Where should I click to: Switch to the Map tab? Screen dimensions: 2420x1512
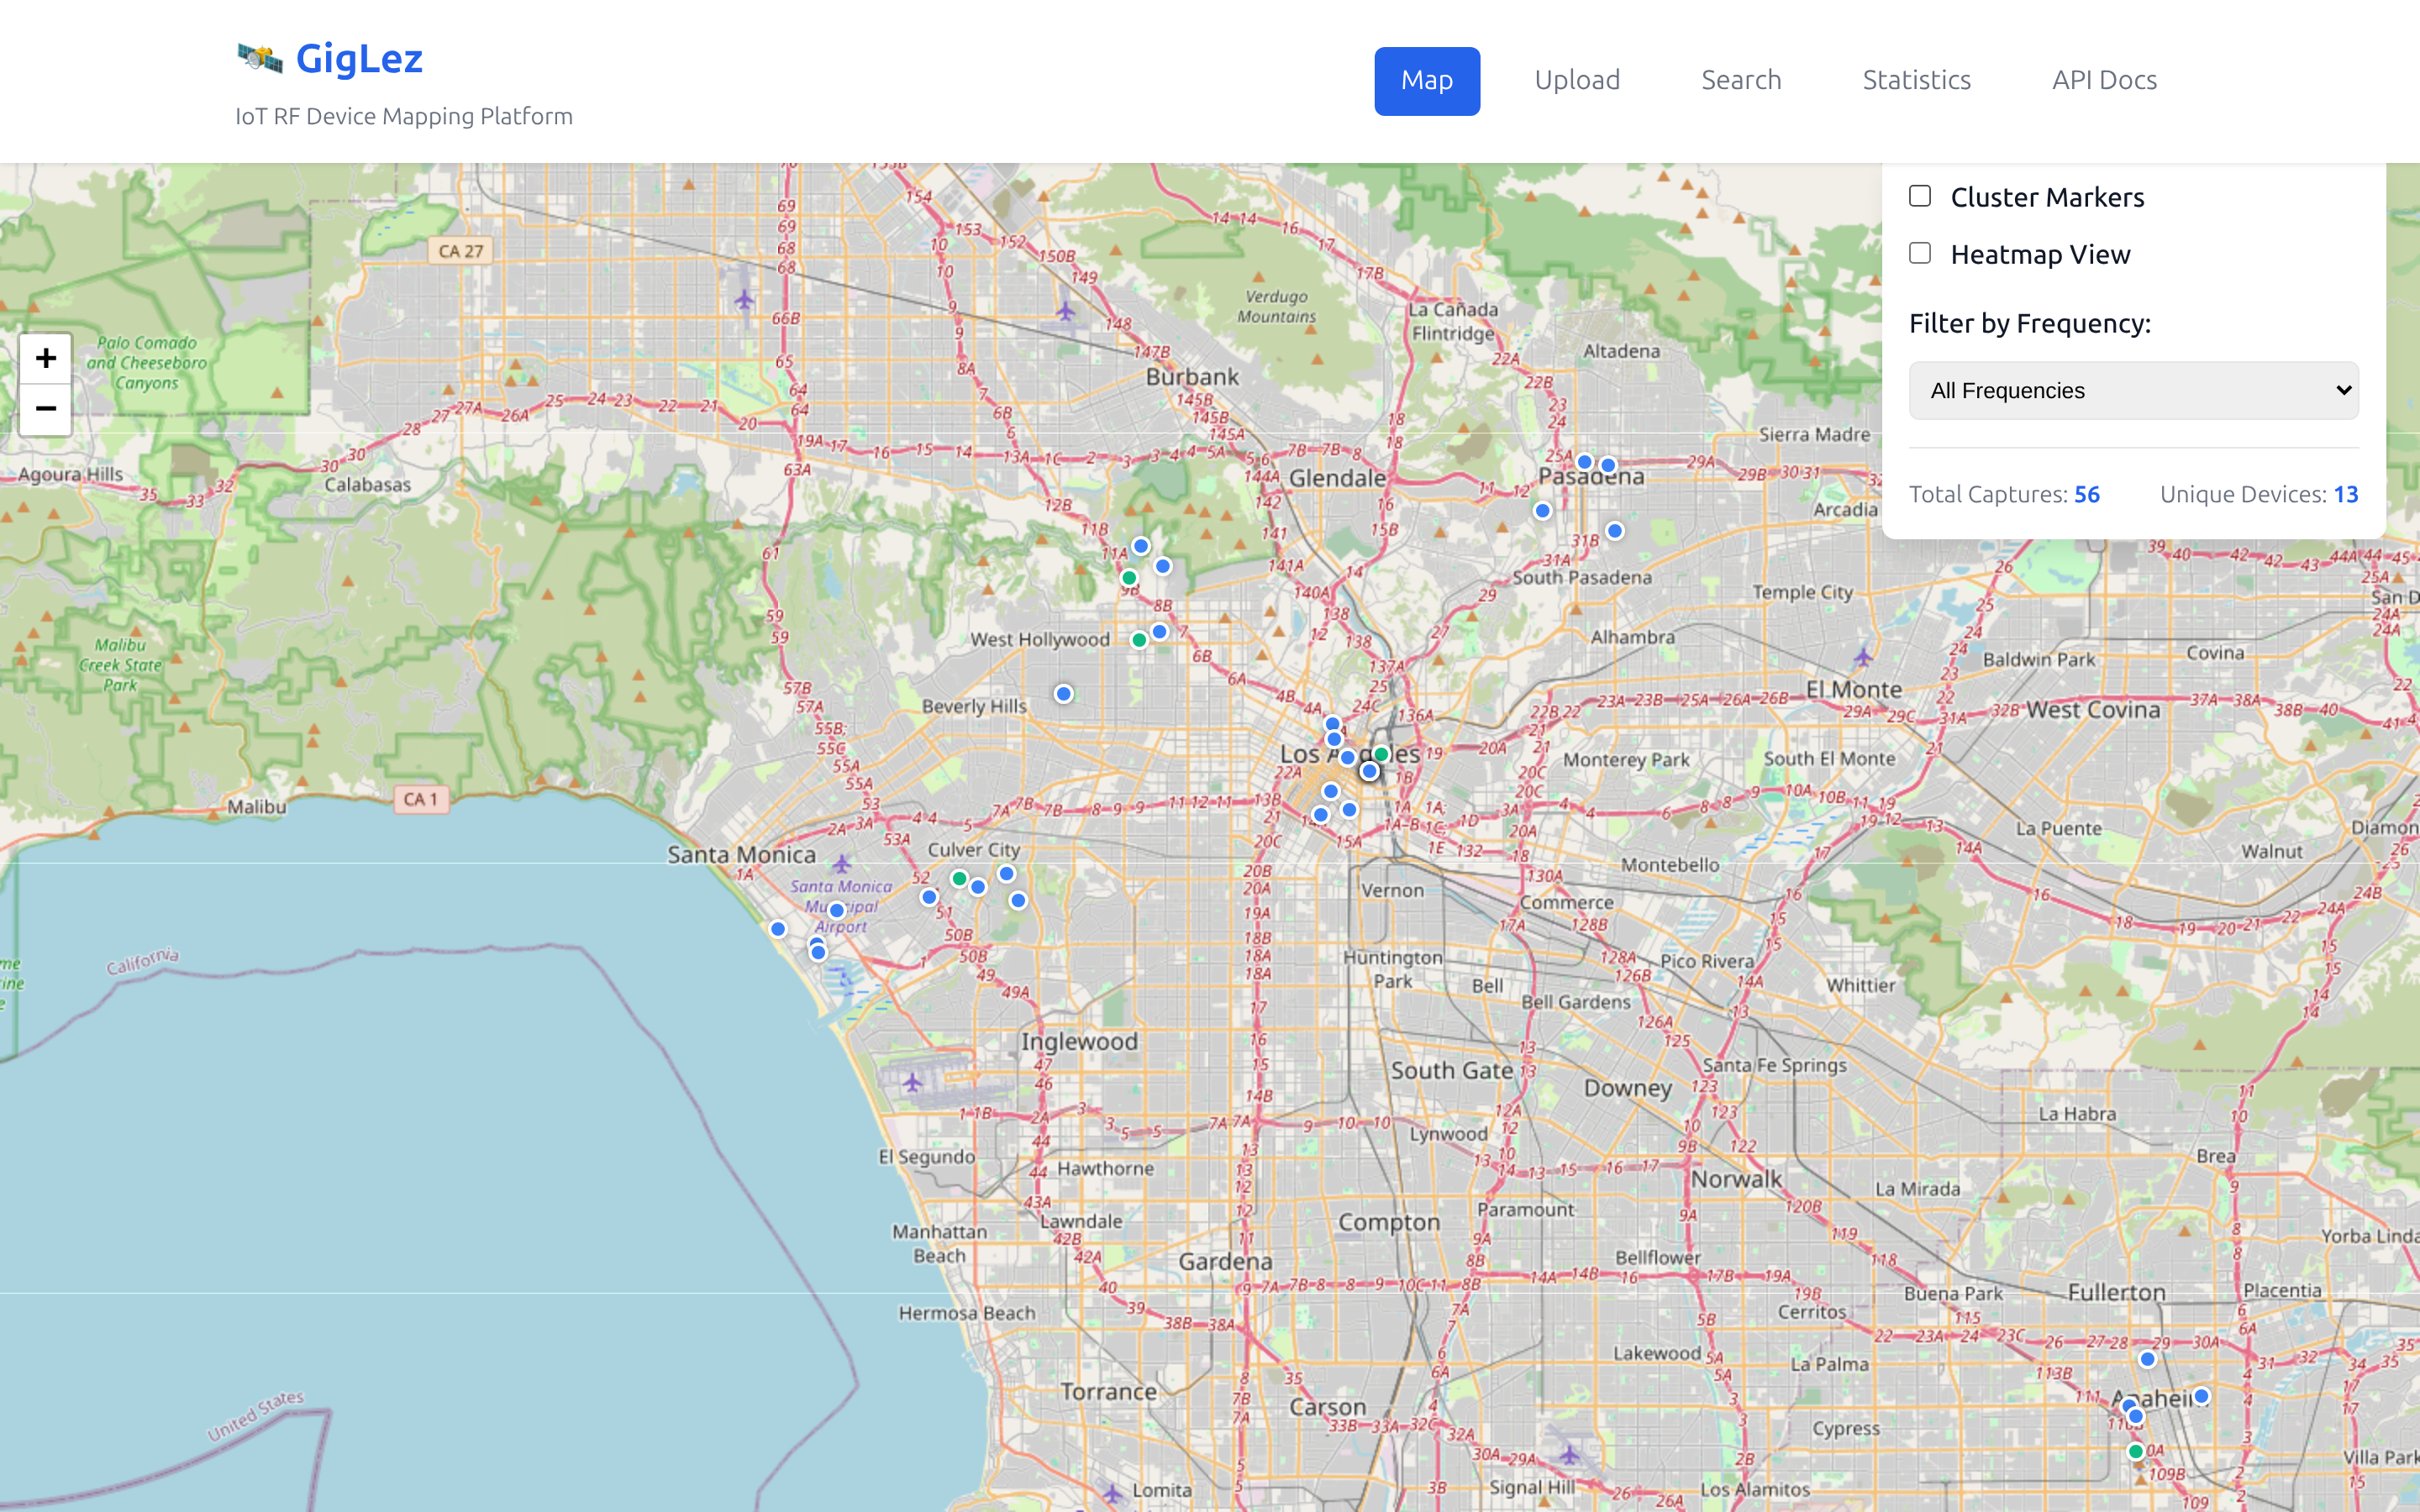coord(1426,81)
